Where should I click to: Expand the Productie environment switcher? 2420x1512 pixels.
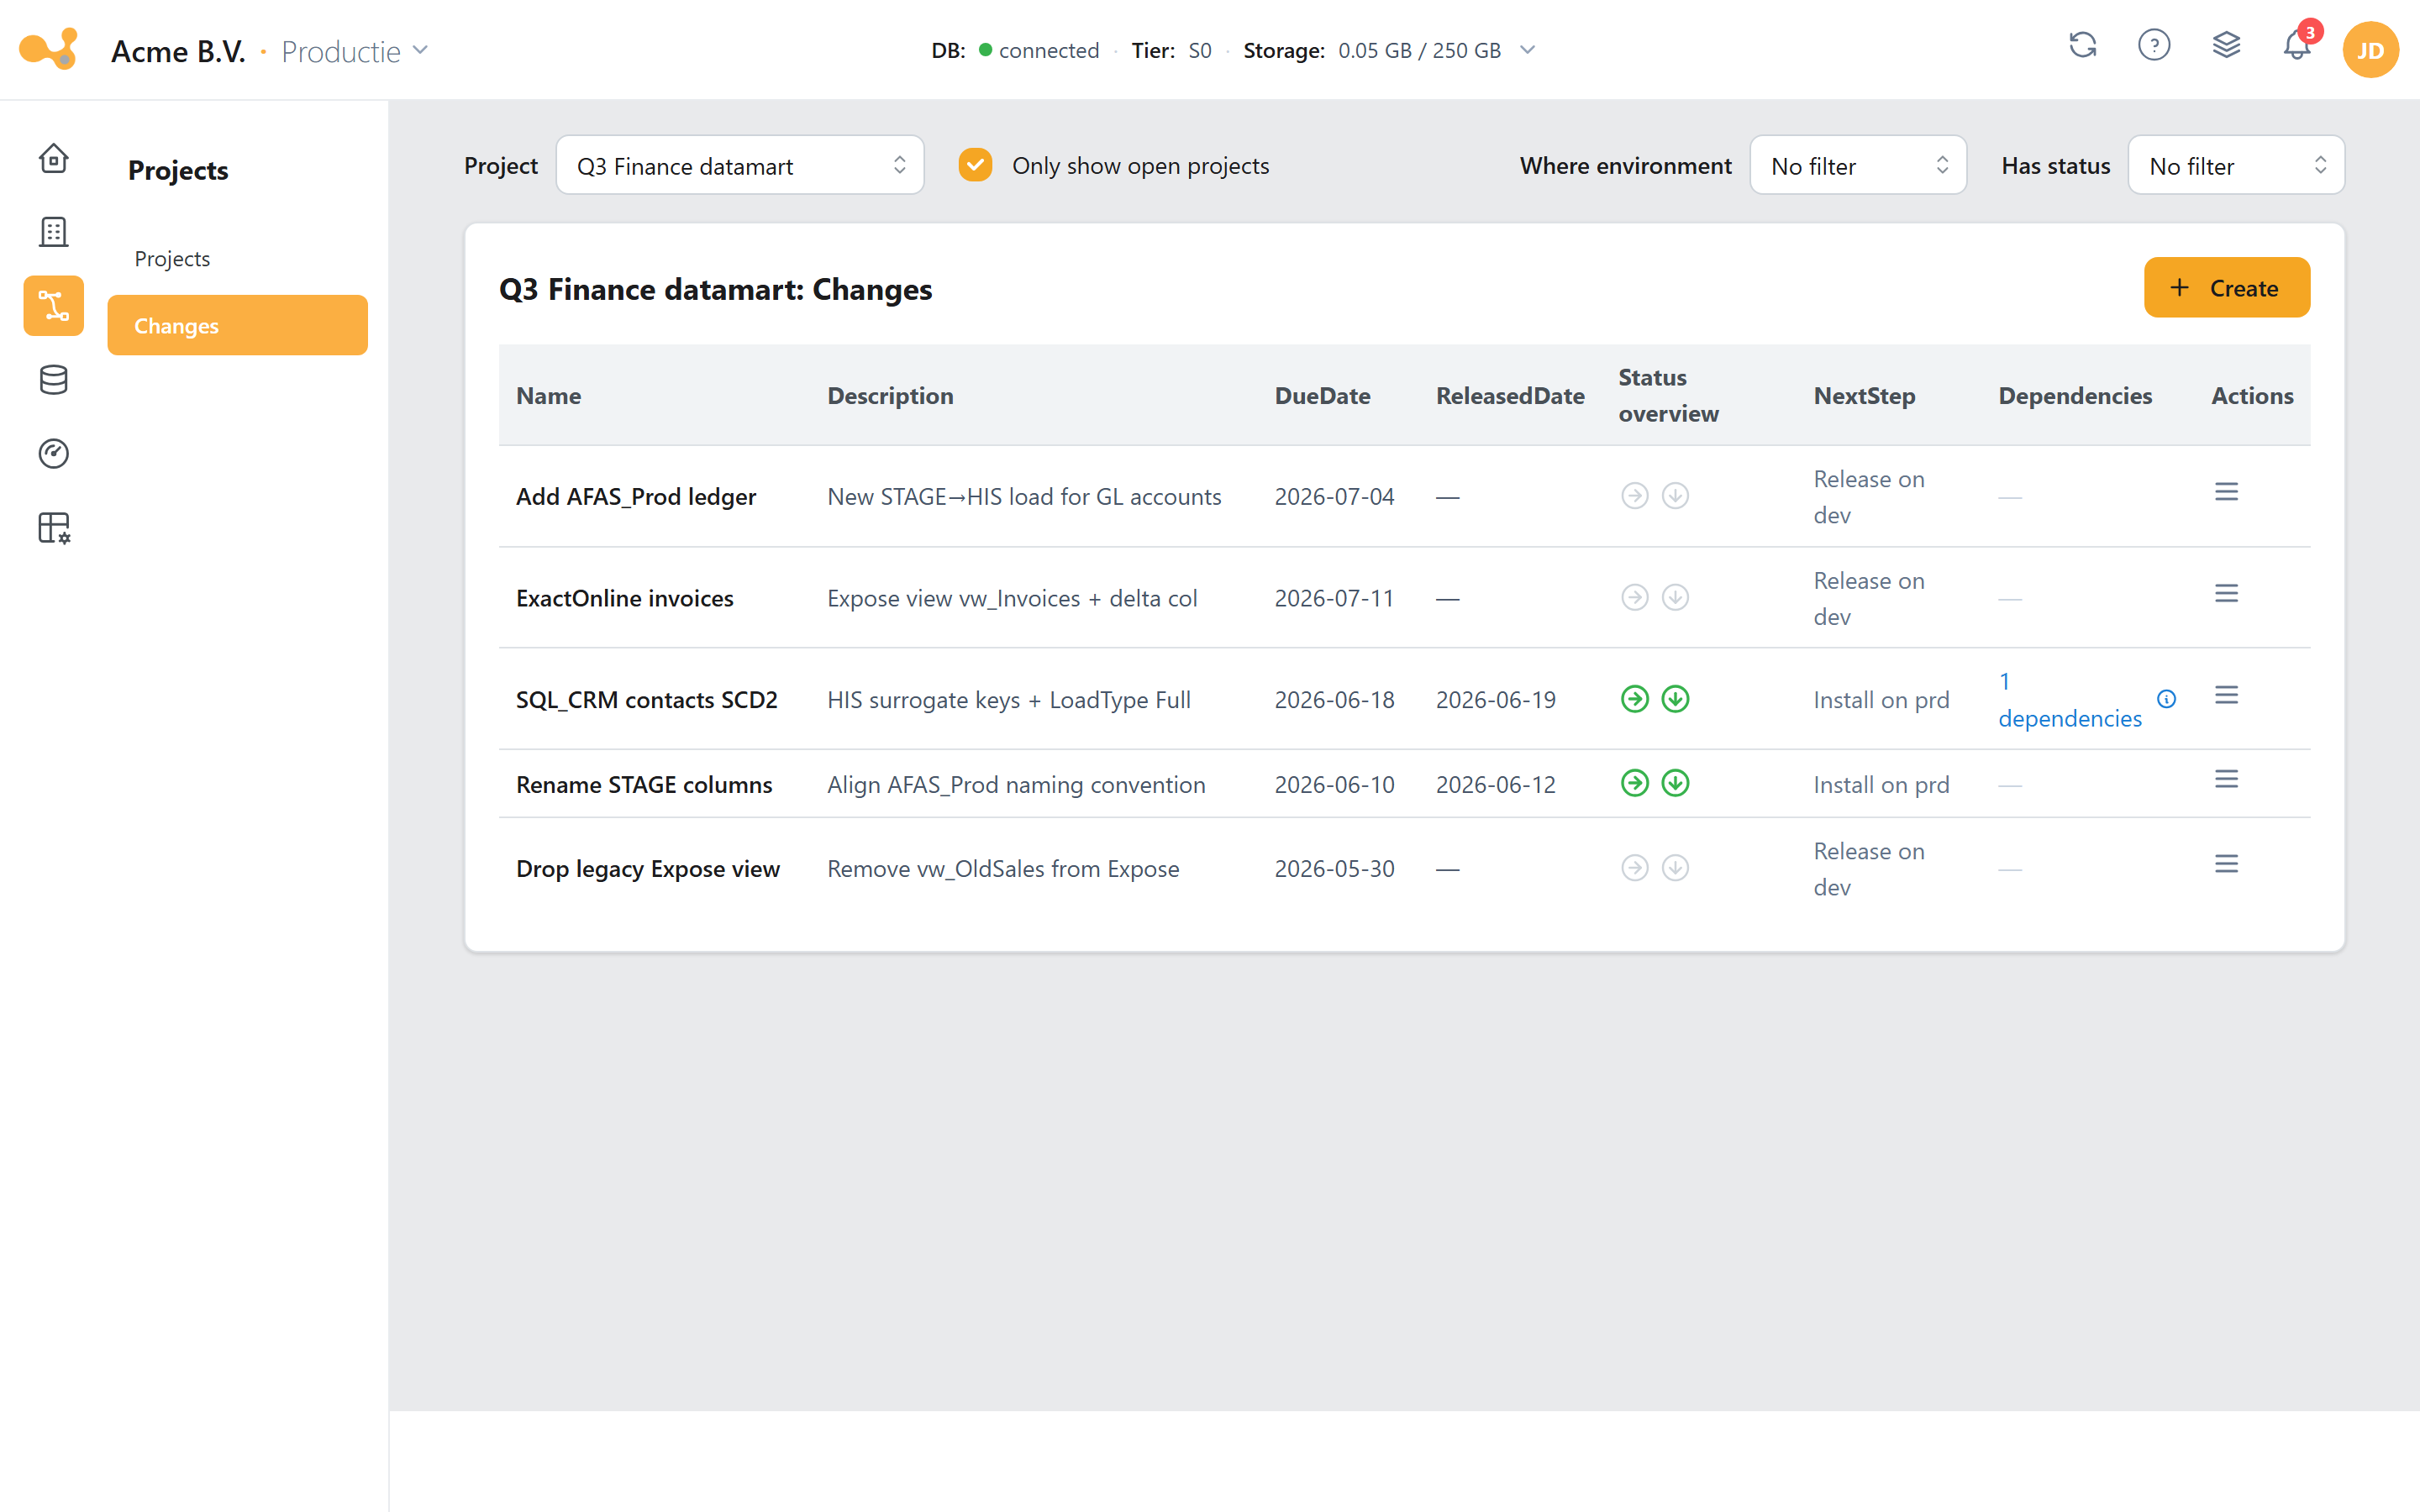pyautogui.click(x=354, y=51)
